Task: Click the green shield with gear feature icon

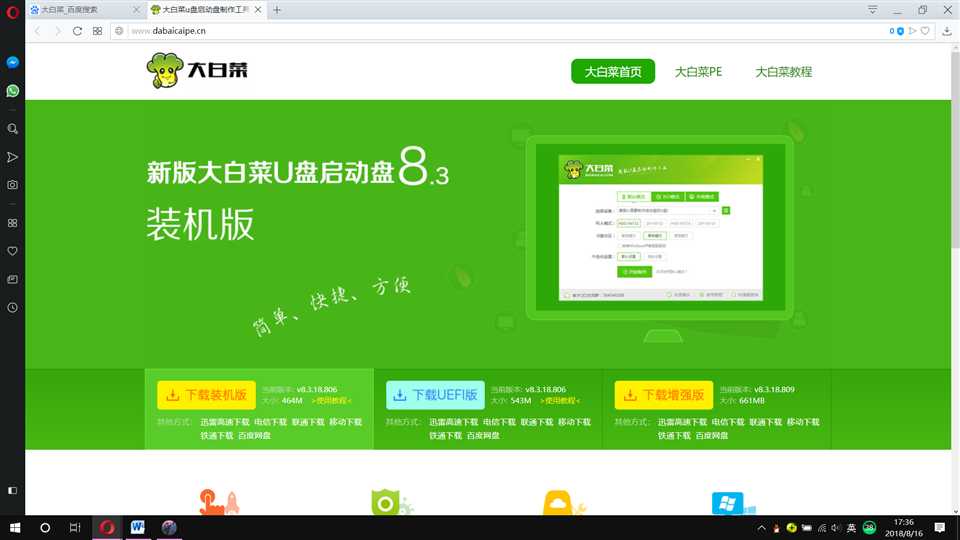Action: tap(392, 502)
